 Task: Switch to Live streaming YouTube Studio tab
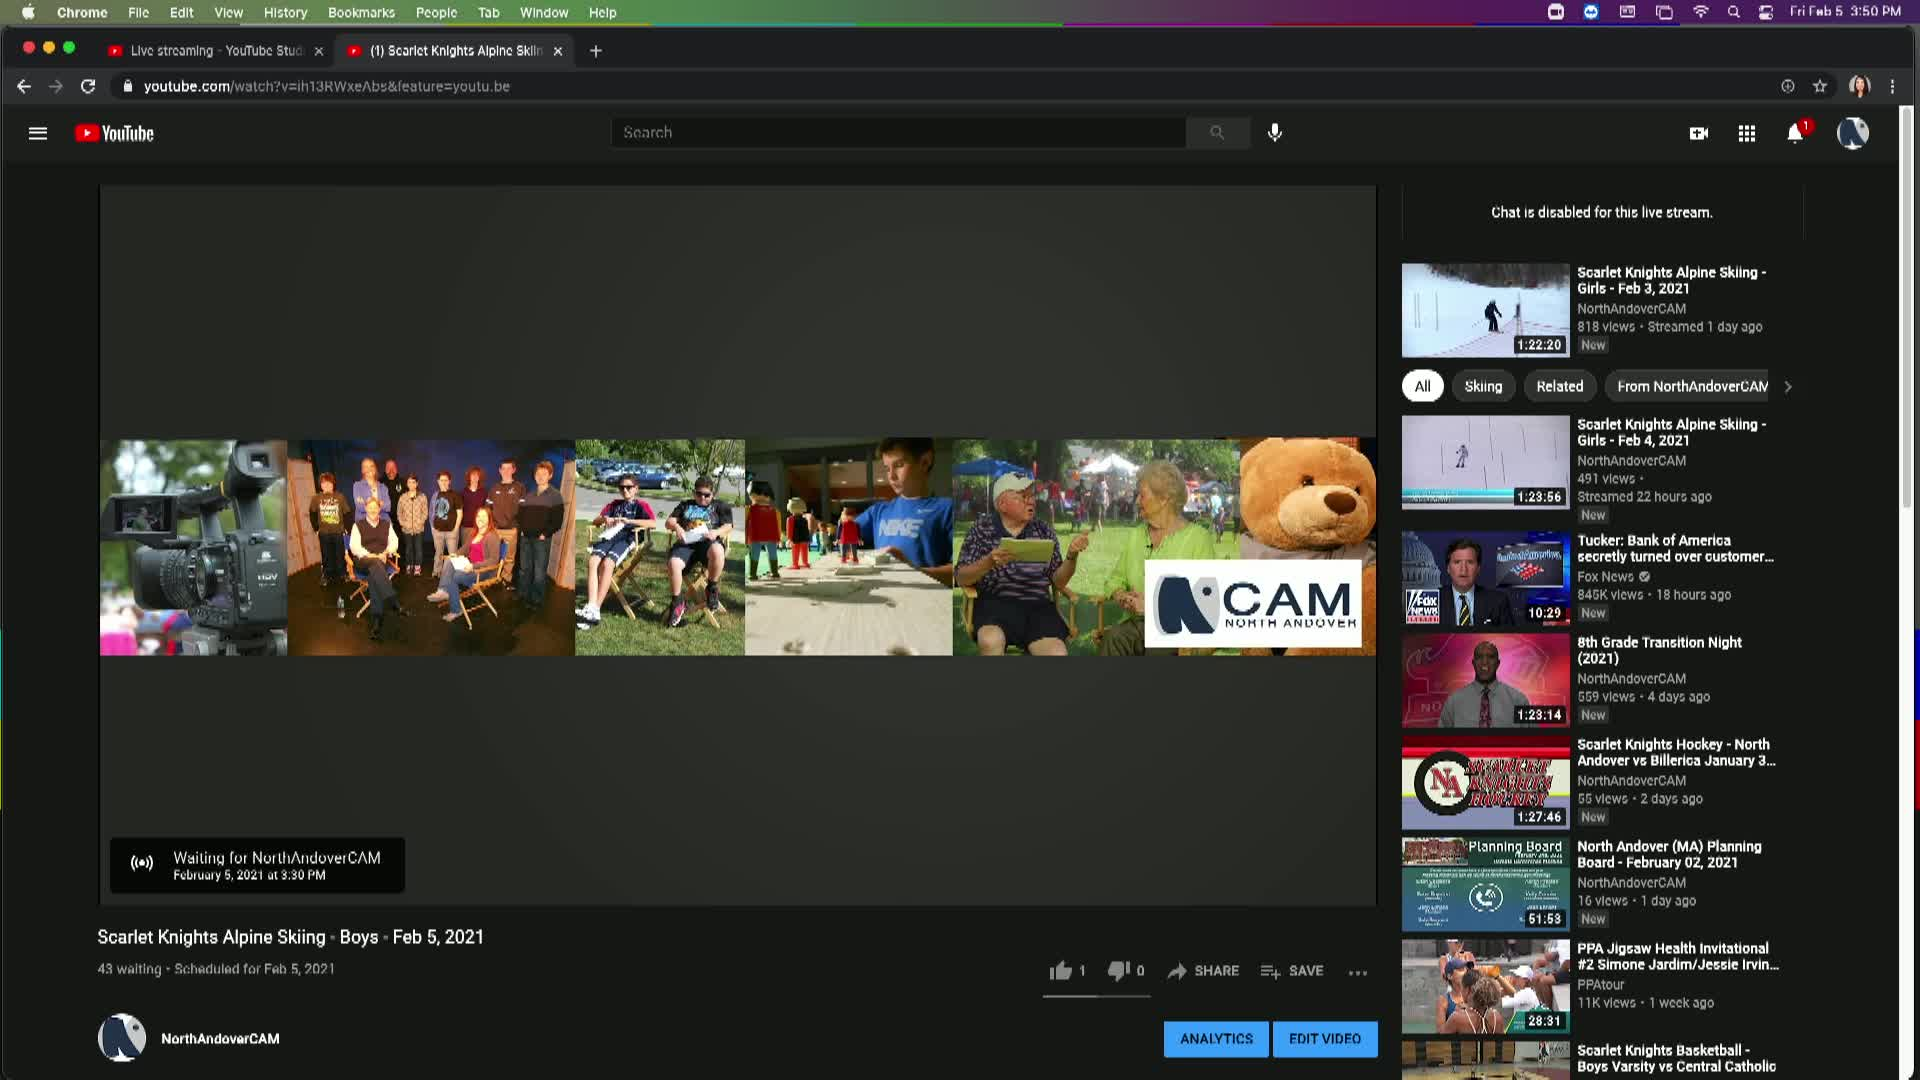click(x=215, y=51)
